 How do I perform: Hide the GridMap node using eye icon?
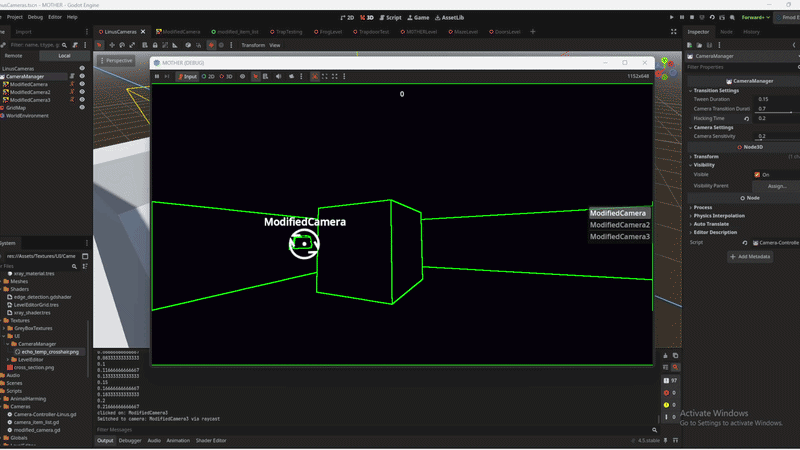(82, 107)
